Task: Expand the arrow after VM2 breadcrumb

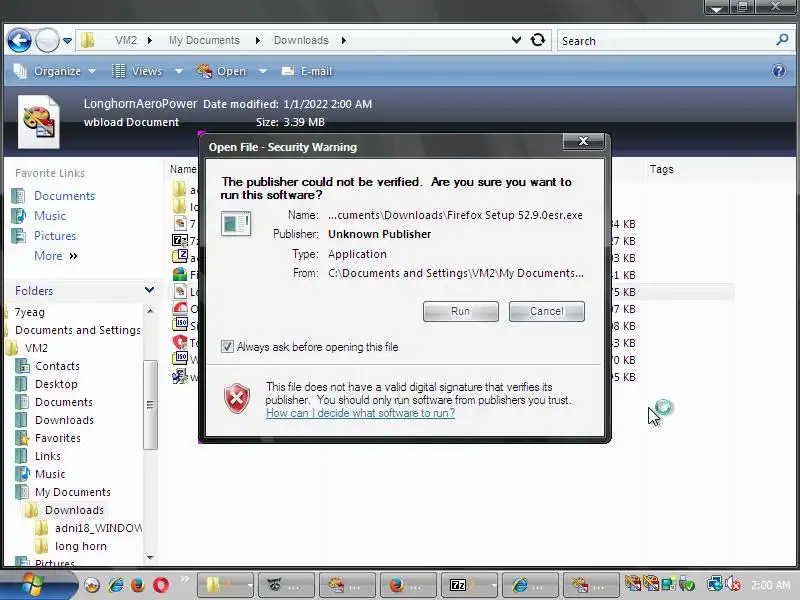Action: 149,40
